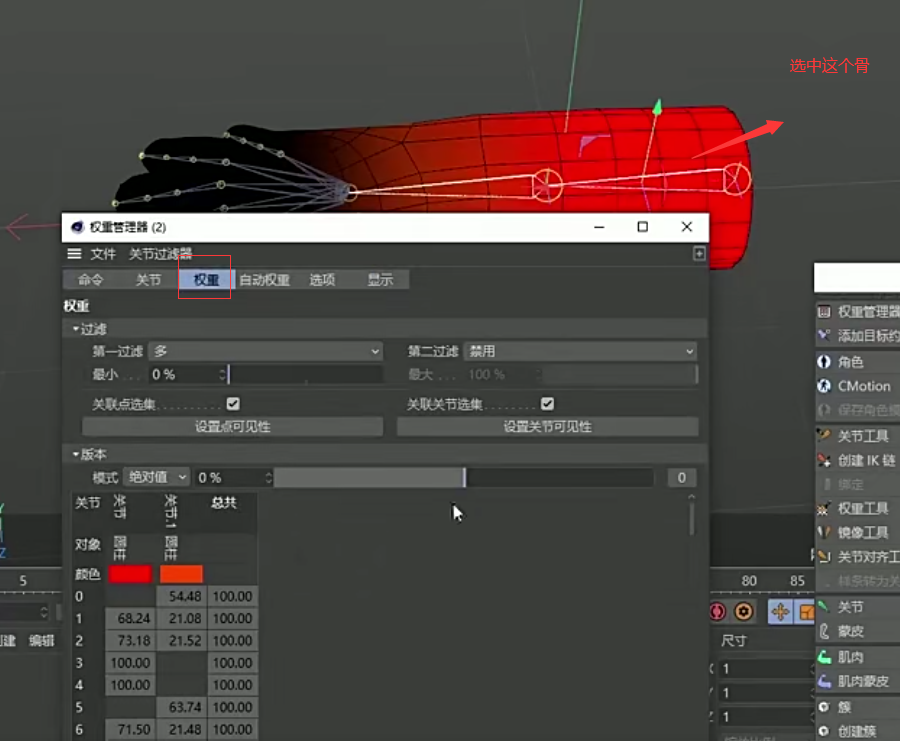Click the 设置点可见性 button

point(232,426)
